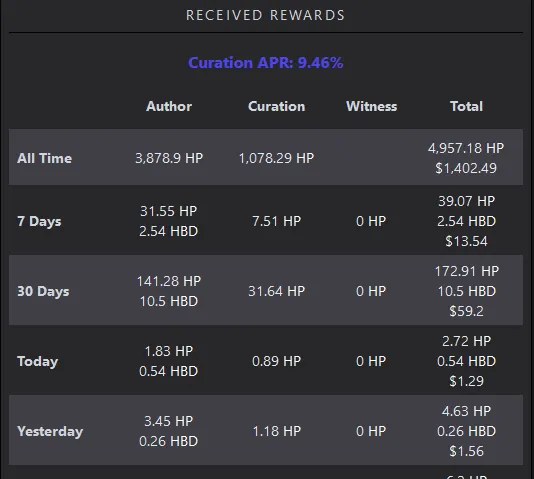Click the Today row label
Image resolution: width=534 pixels, height=479 pixels.
37,362
